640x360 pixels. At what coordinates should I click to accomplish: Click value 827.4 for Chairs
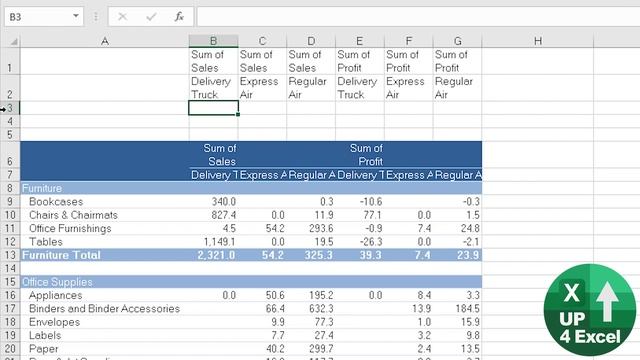[224, 215]
